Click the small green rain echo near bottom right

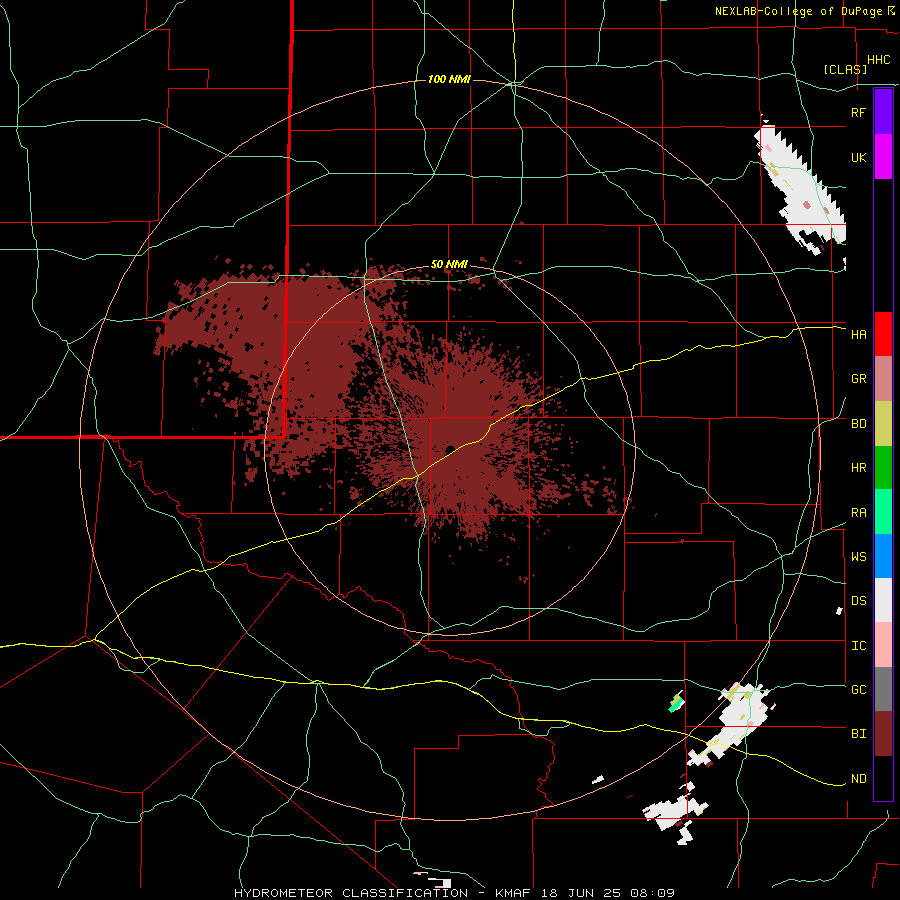pyautogui.click(x=676, y=703)
